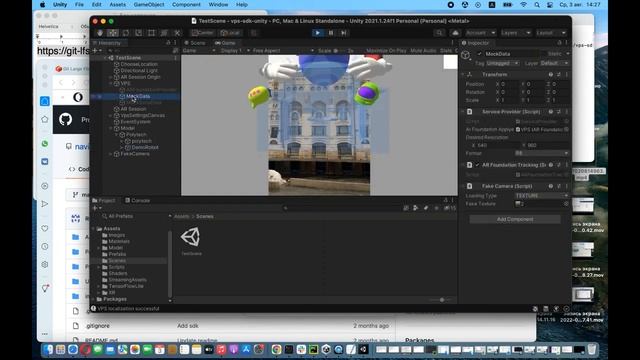This screenshot has height=360, width=640.
Task: Open the Prefabs folder in Project
Action: 117,254
